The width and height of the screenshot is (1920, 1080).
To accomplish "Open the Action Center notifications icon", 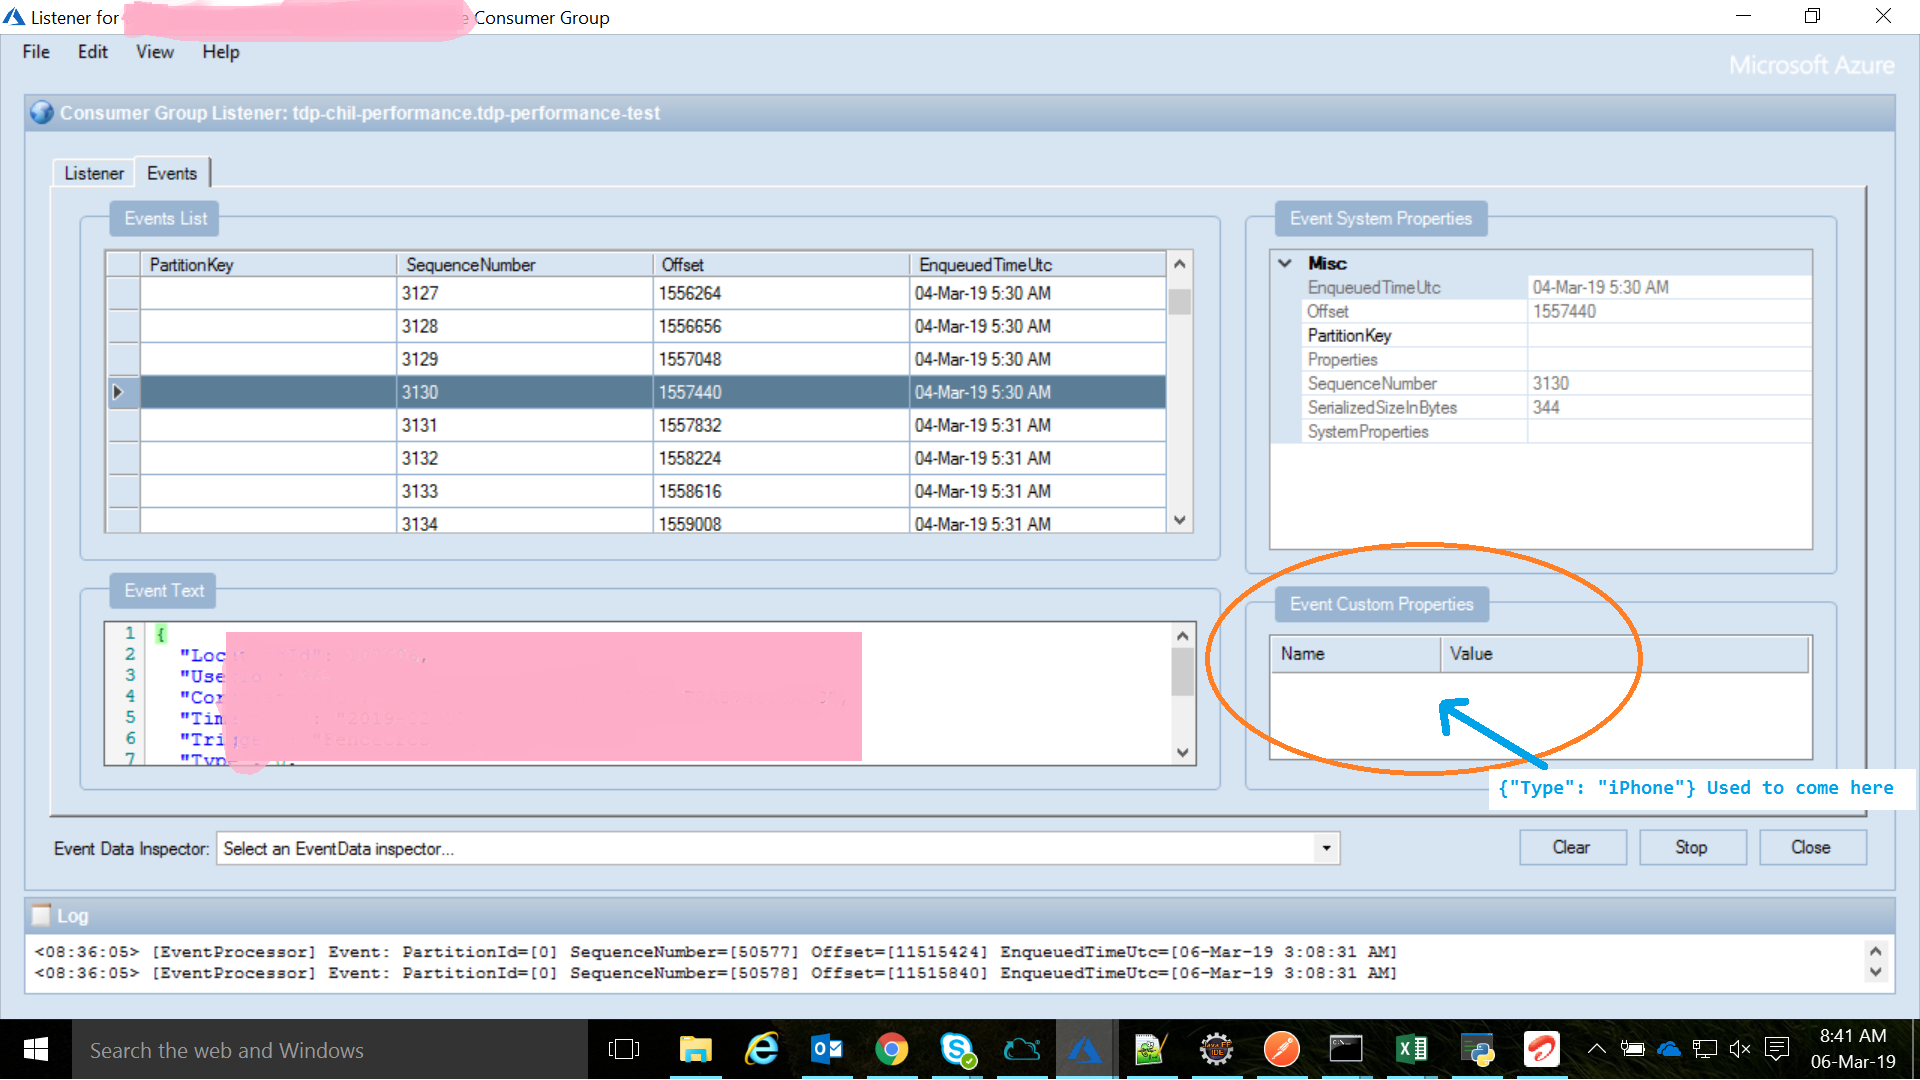I will click(x=1777, y=1049).
